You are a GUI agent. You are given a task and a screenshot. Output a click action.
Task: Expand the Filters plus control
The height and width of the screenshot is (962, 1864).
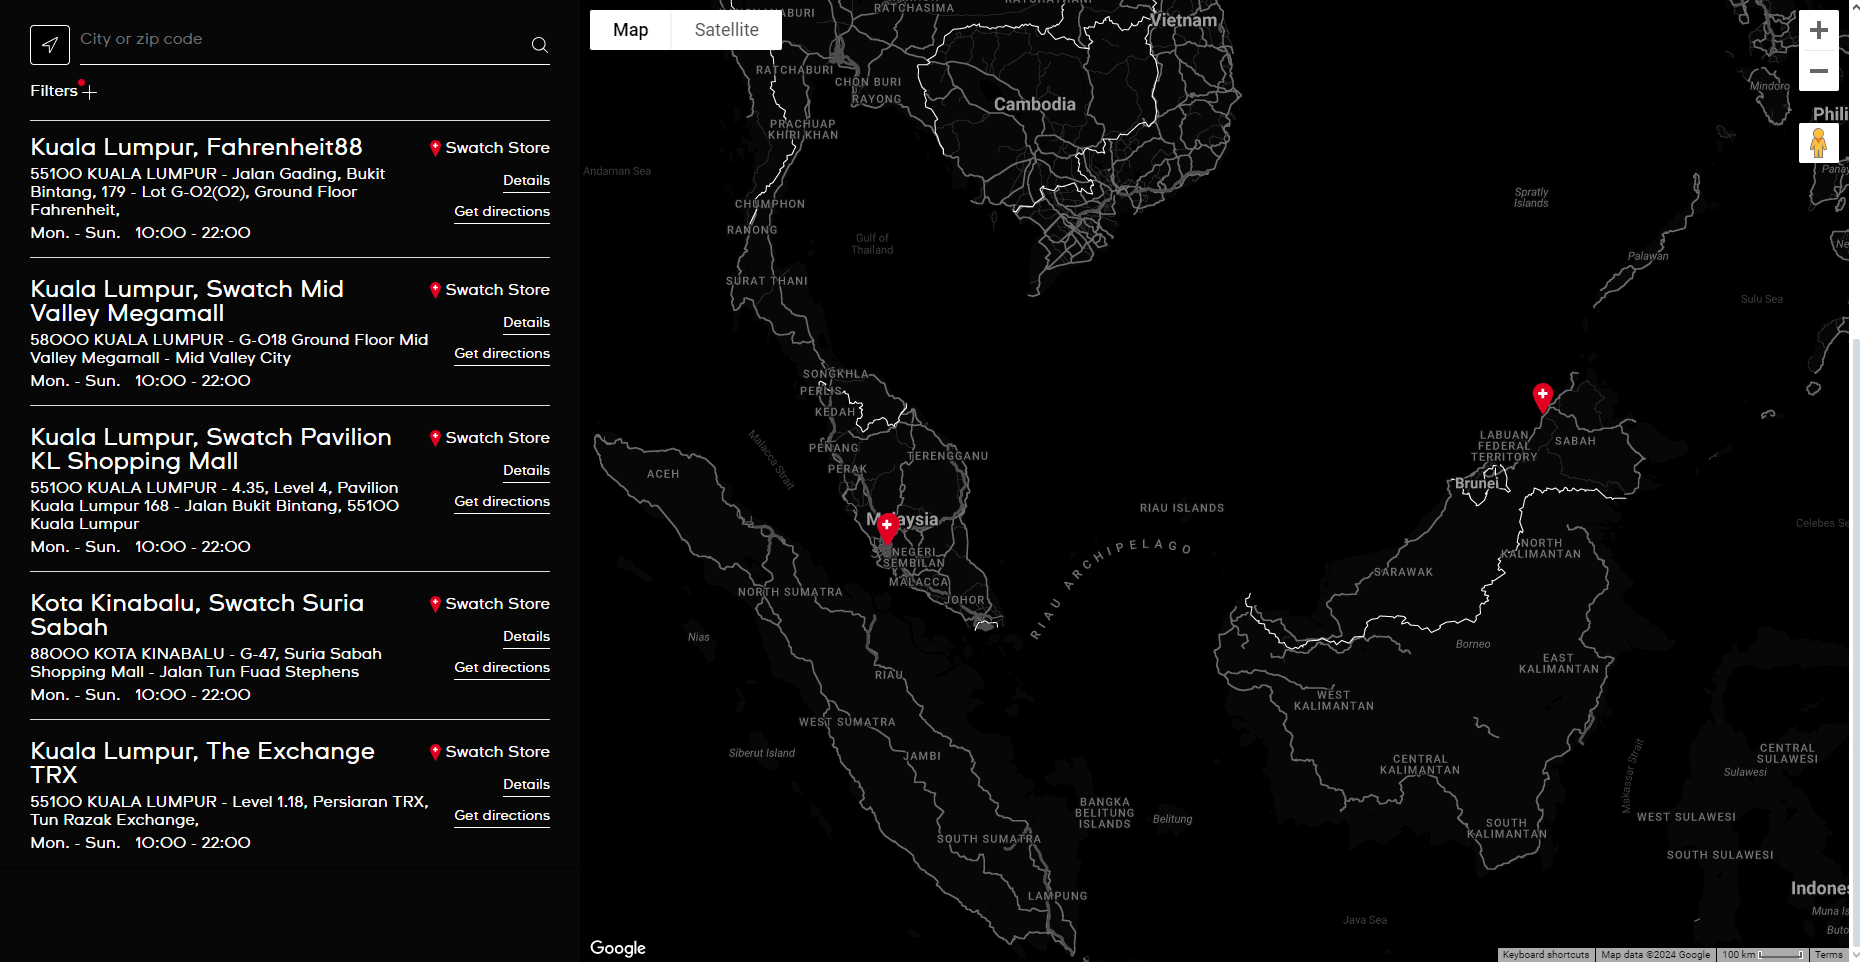pos(89,92)
